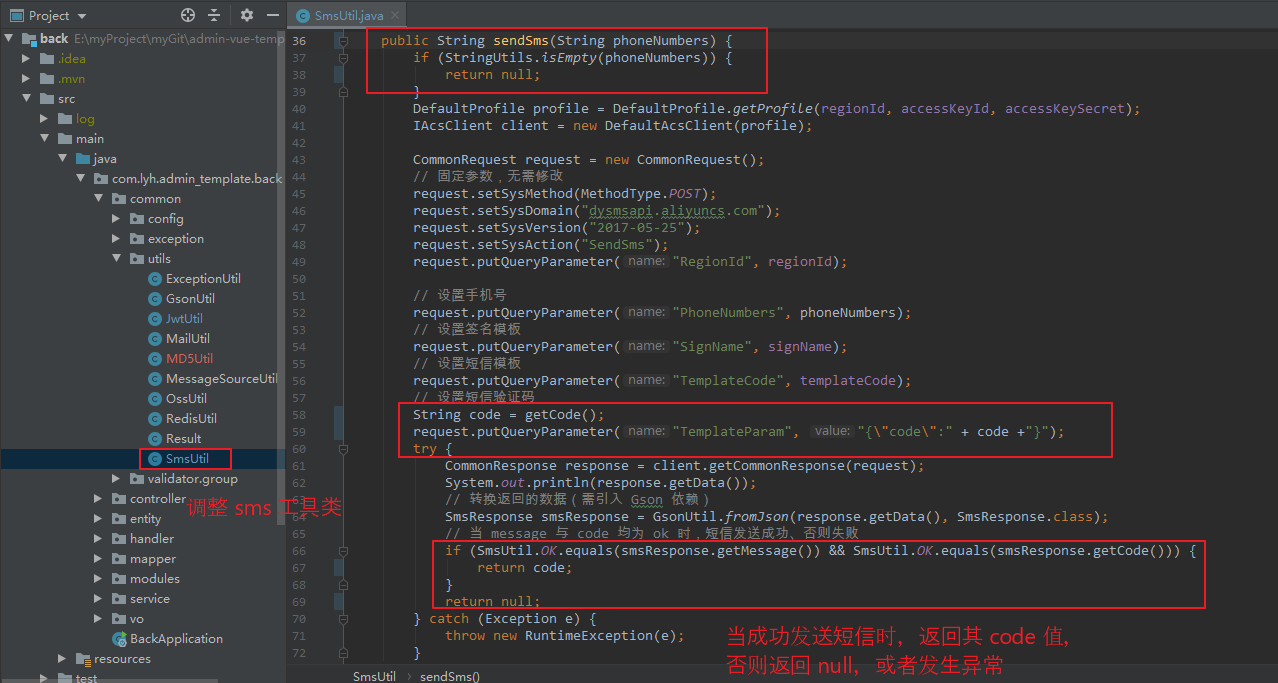Collapse the src folder arrow

coord(27,99)
